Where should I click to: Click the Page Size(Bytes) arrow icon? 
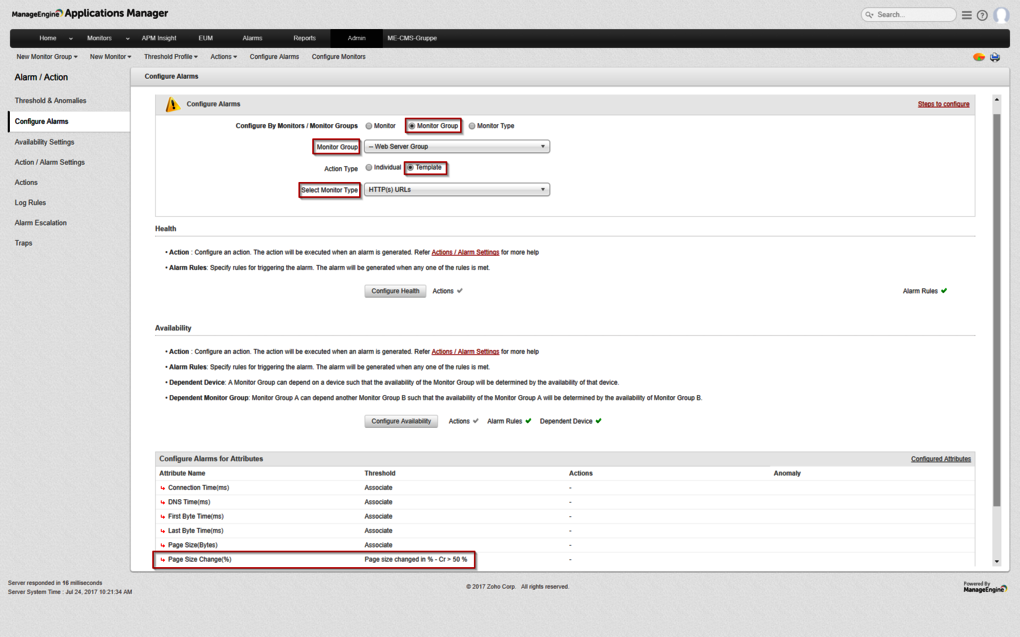click(x=163, y=545)
